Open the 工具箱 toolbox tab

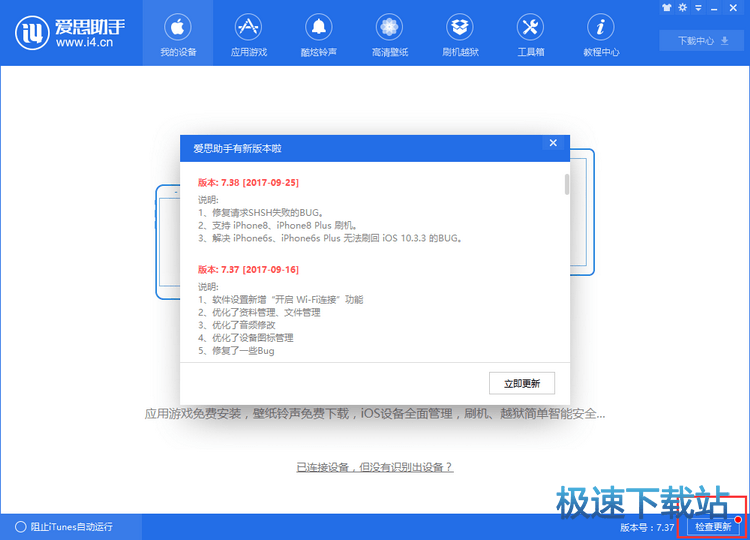tap(530, 33)
